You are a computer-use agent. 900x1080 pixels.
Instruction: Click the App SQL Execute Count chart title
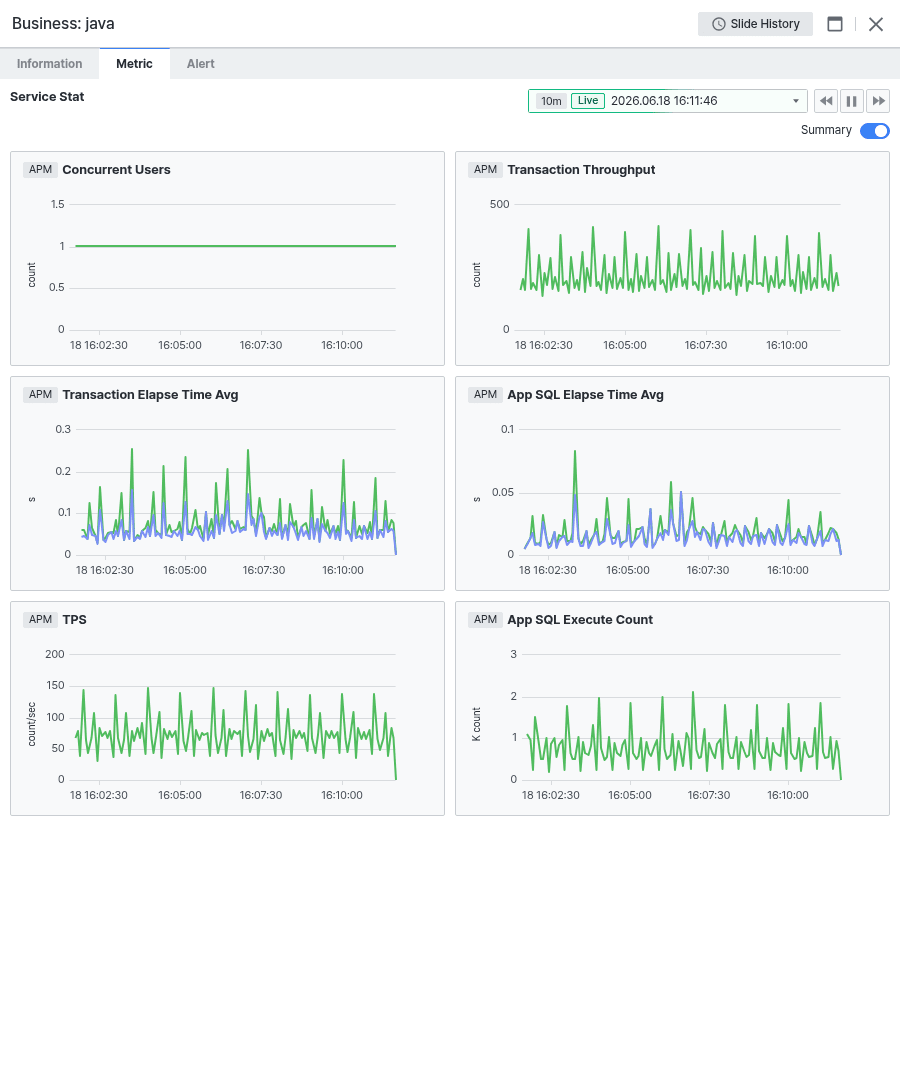click(x=580, y=619)
